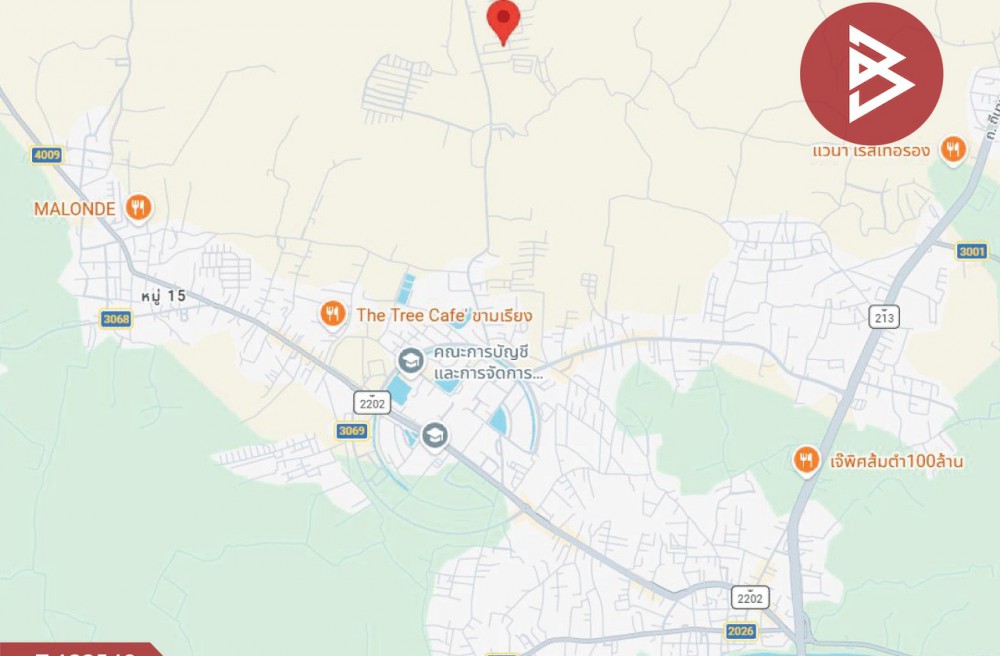Select the route 4009 road shield
Image resolution: width=1000 pixels, height=656 pixels.
[47, 155]
